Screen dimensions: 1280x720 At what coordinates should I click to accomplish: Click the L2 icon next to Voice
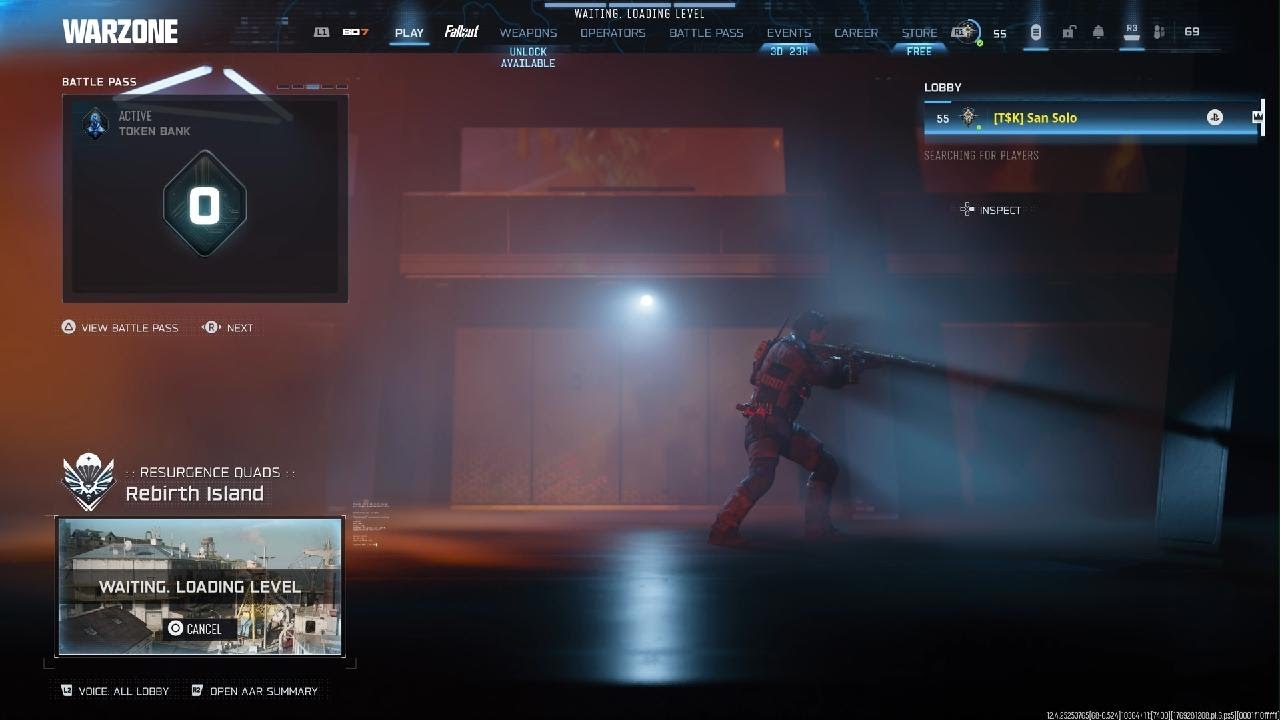click(x=67, y=690)
